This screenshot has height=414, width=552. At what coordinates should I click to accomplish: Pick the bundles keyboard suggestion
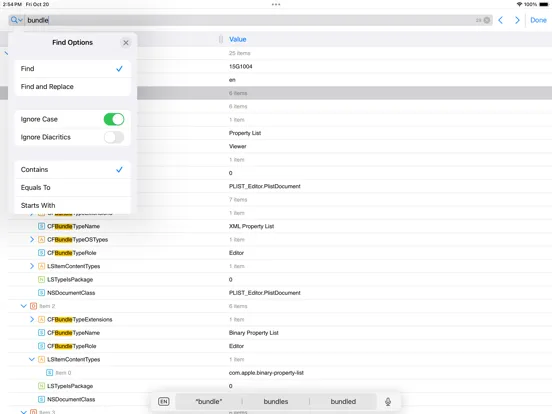(x=276, y=402)
